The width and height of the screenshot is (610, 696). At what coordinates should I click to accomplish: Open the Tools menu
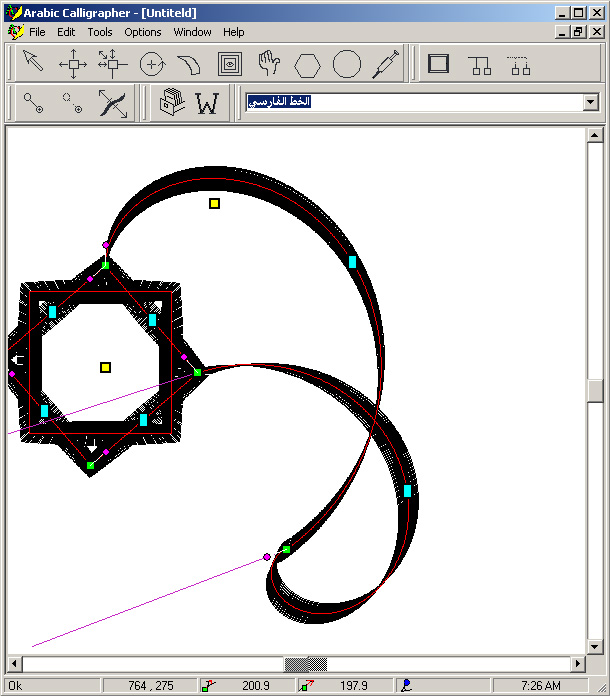click(100, 32)
